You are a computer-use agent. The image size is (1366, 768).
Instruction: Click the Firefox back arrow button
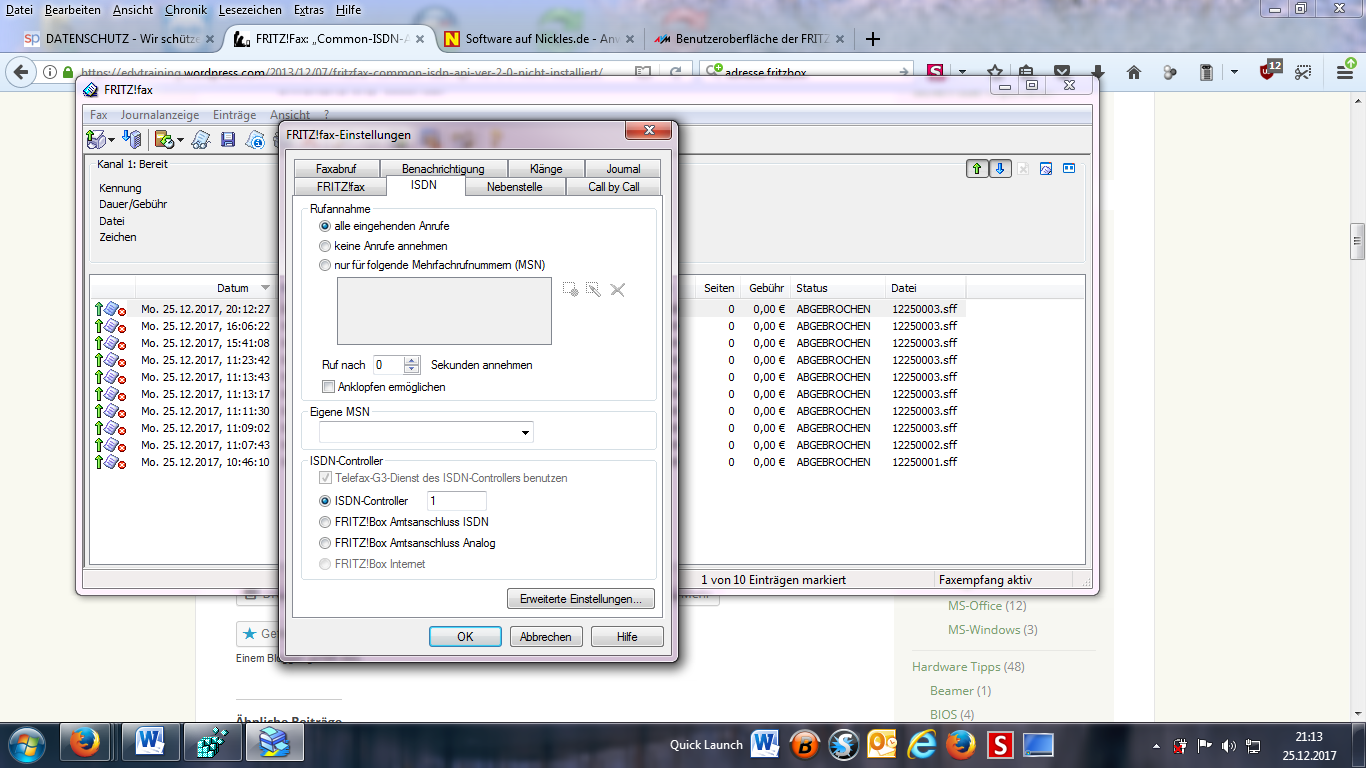22,72
